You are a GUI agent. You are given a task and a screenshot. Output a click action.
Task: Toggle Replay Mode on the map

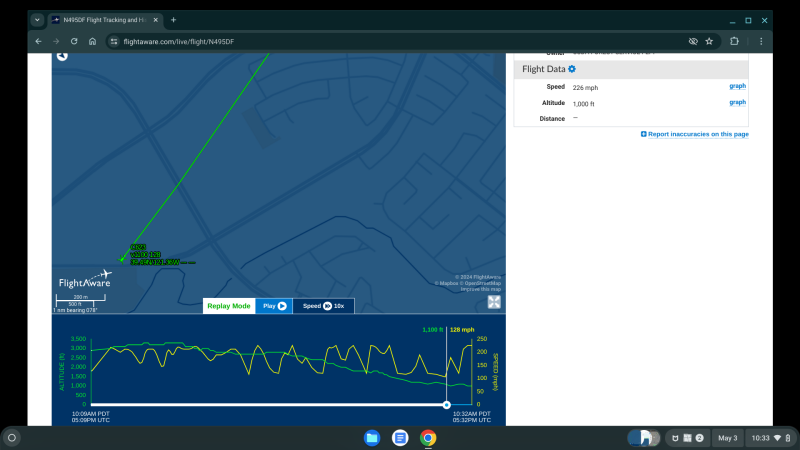[x=228, y=306]
